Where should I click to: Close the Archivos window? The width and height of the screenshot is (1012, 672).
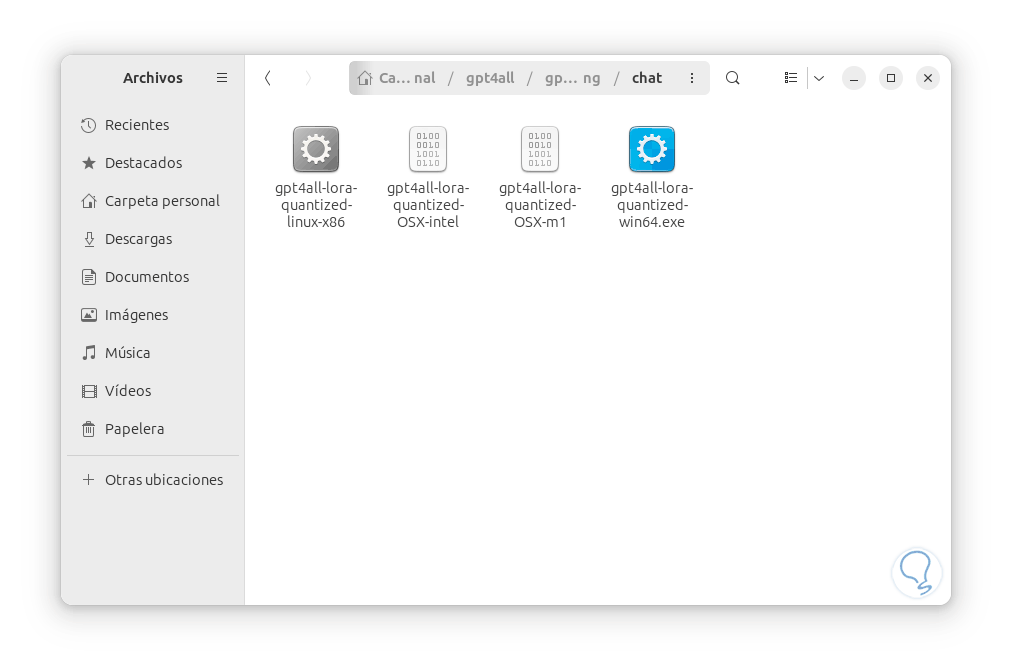[x=927, y=78]
